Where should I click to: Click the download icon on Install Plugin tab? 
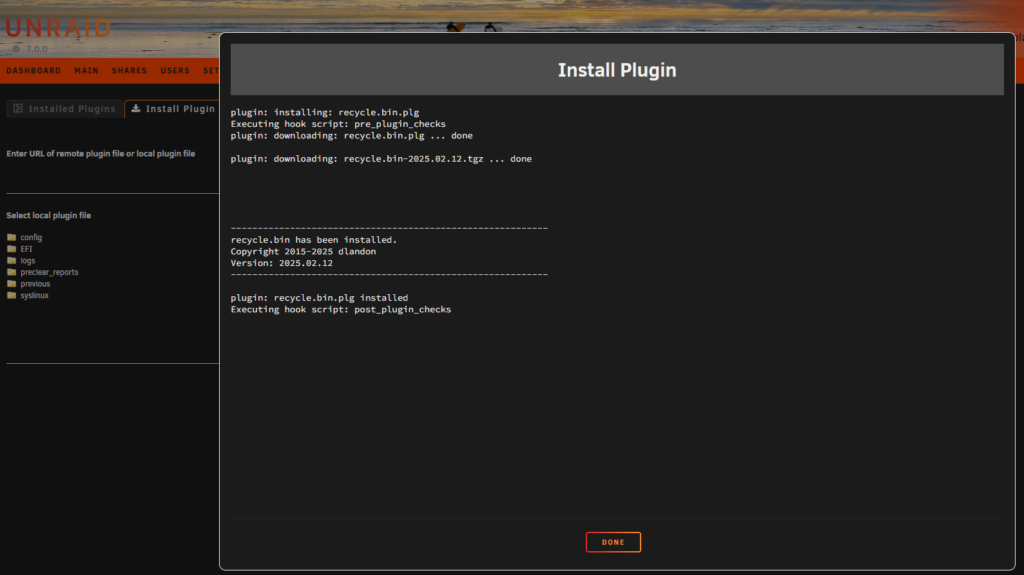pyautogui.click(x=136, y=109)
